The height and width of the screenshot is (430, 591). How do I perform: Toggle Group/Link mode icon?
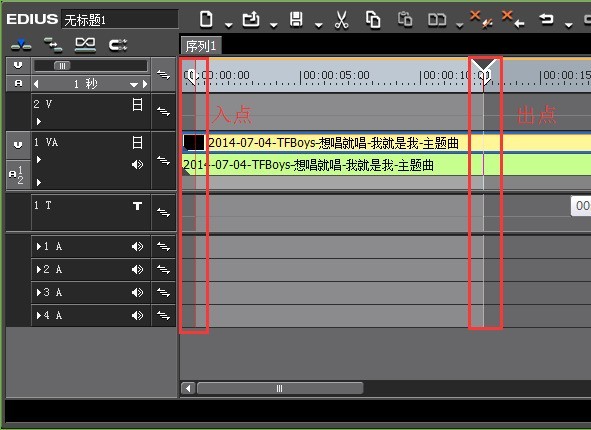tap(85, 44)
